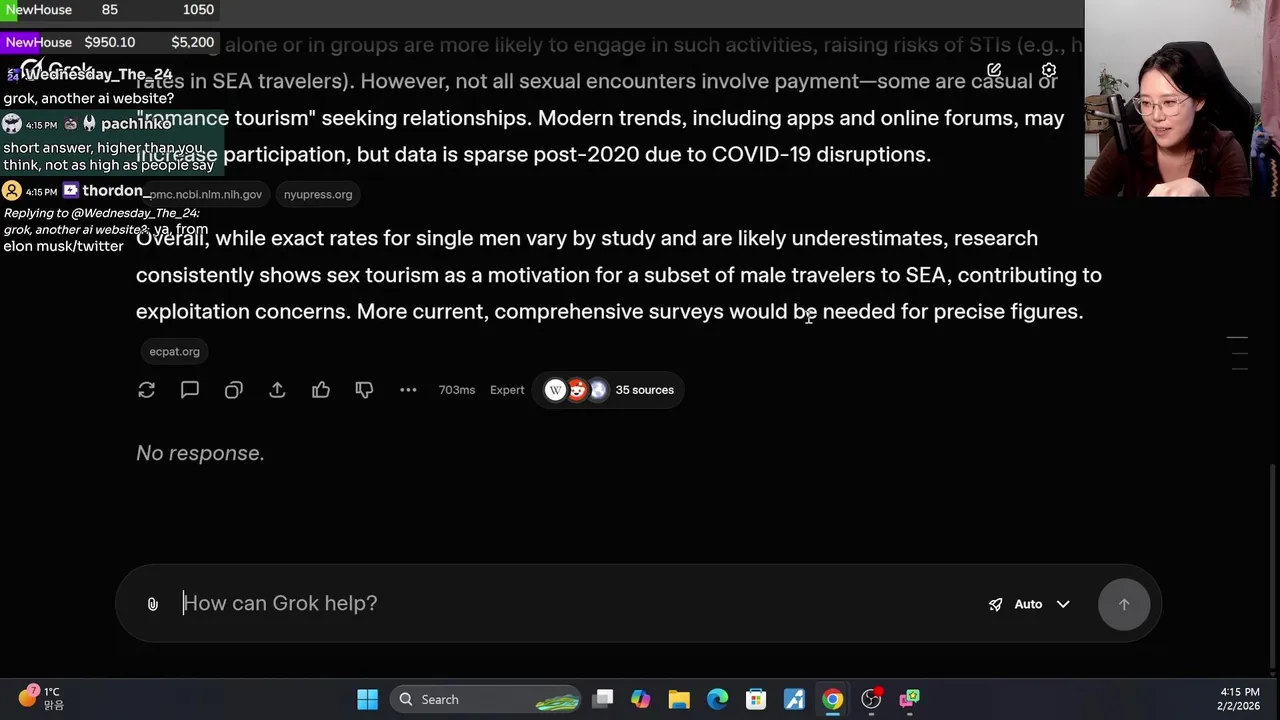Dislike the response with thumbs down
This screenshot has height=720, width=1280.
tap(364, 390)
